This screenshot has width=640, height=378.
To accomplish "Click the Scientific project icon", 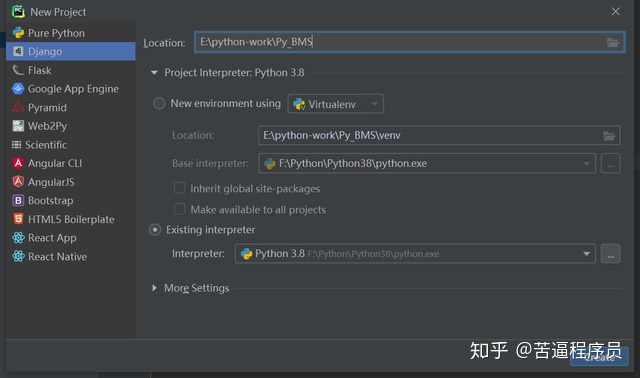I will [x=17, y=145].
